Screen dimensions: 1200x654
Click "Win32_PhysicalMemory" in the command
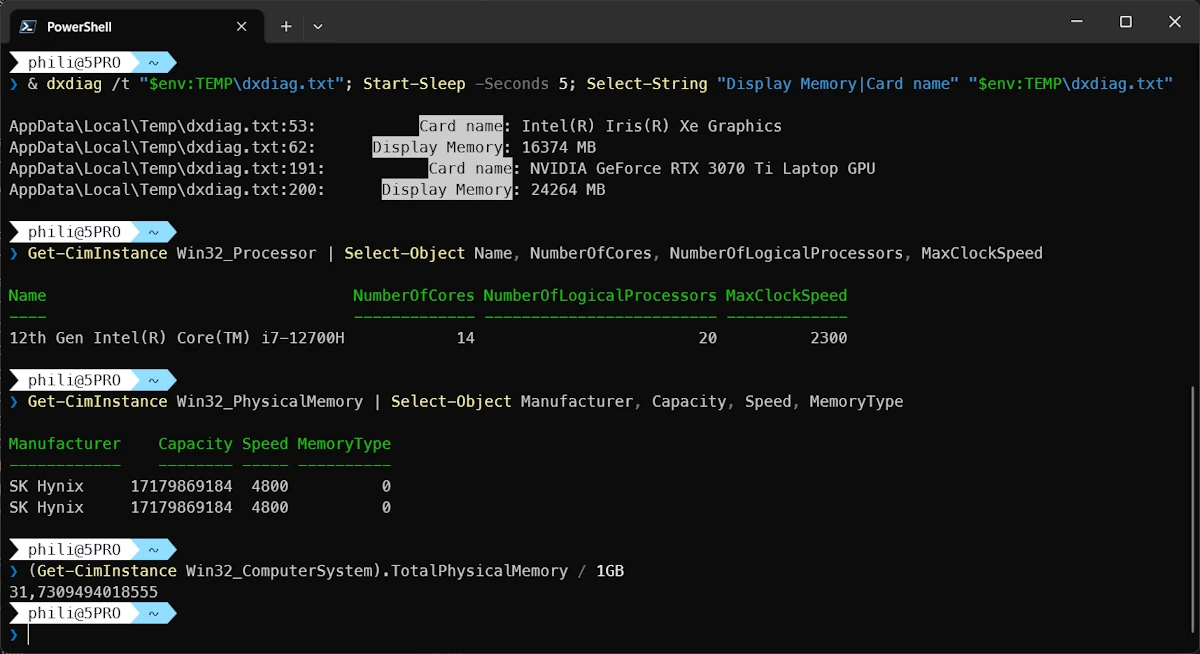[x=270, y=401]
